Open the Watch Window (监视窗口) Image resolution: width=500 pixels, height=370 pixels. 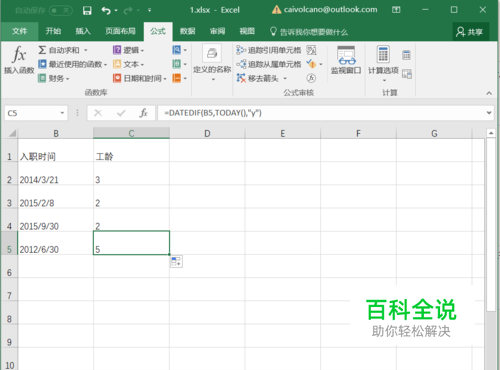click(346, 60)
